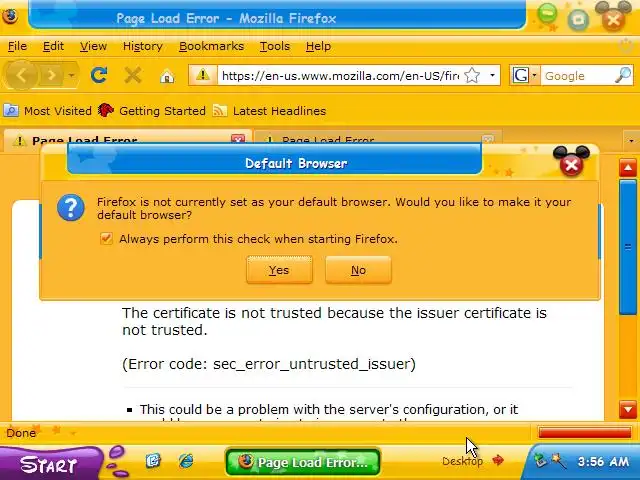This screenshot has height=480, width=640.
Task: Click the search magnifying glass icon
Action: coord(623,76)
